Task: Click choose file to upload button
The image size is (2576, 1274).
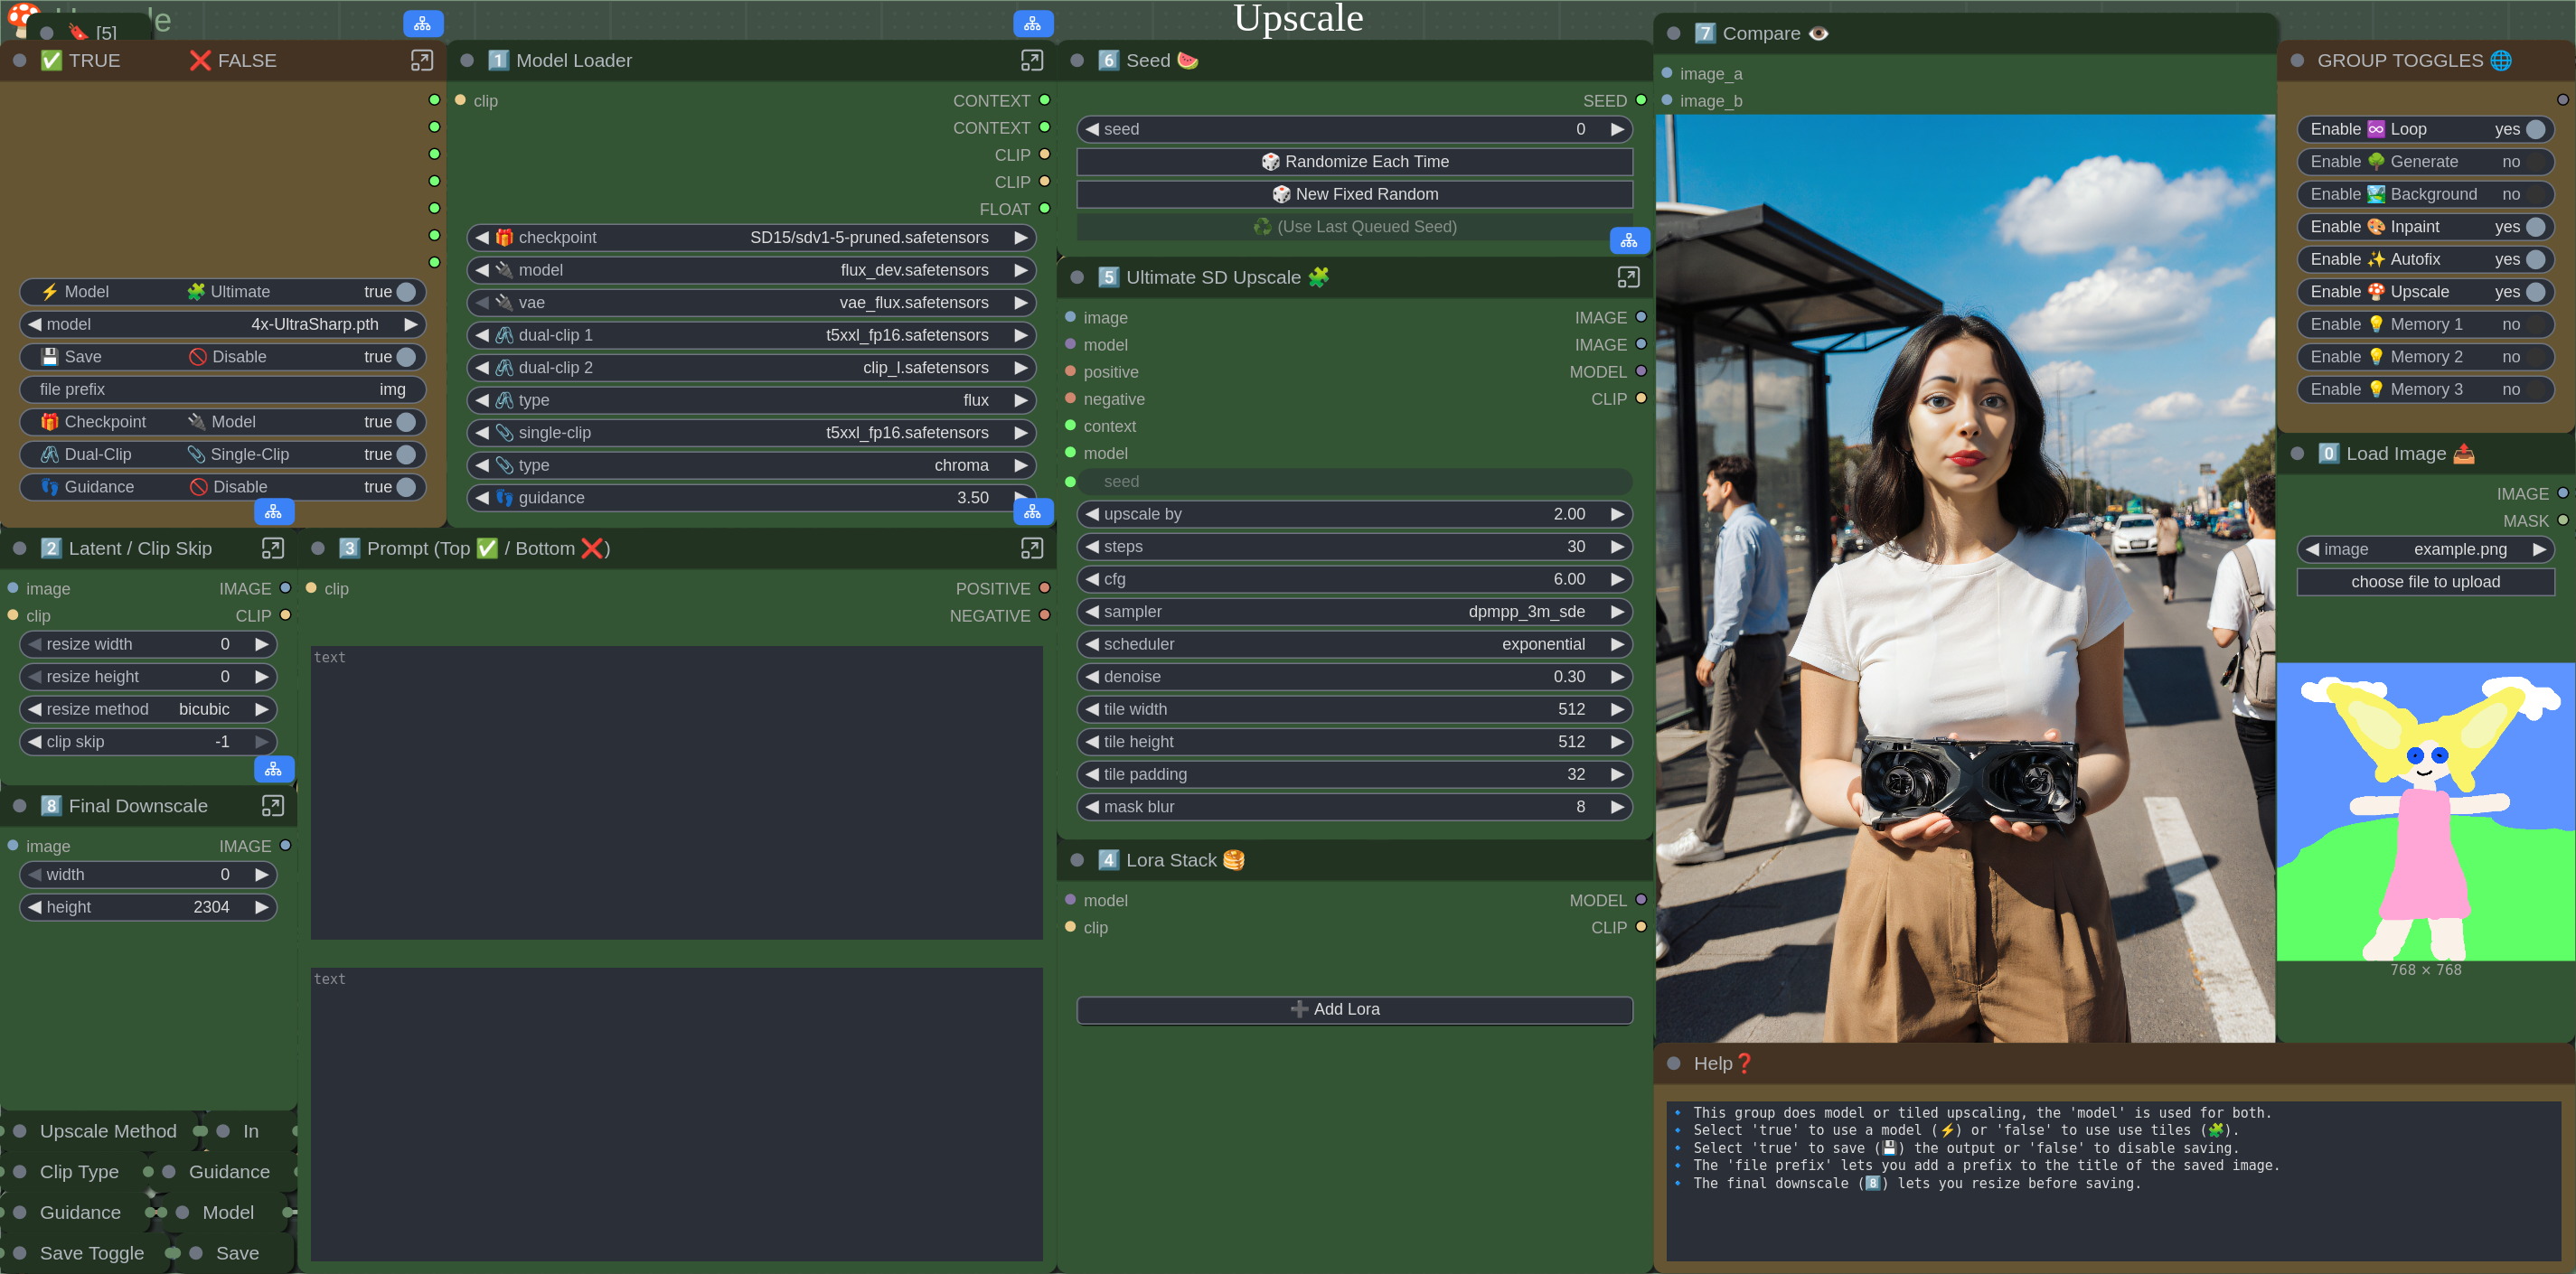Action: [2424, 582]
